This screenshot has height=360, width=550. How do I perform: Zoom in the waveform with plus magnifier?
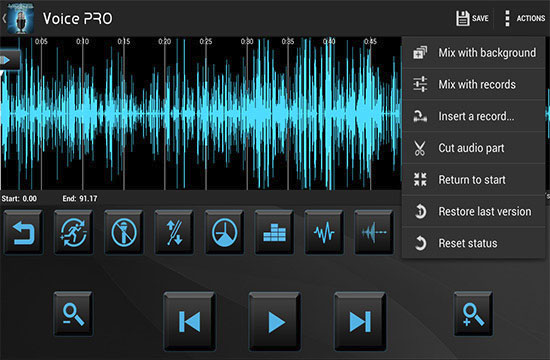tap(474, 314)
